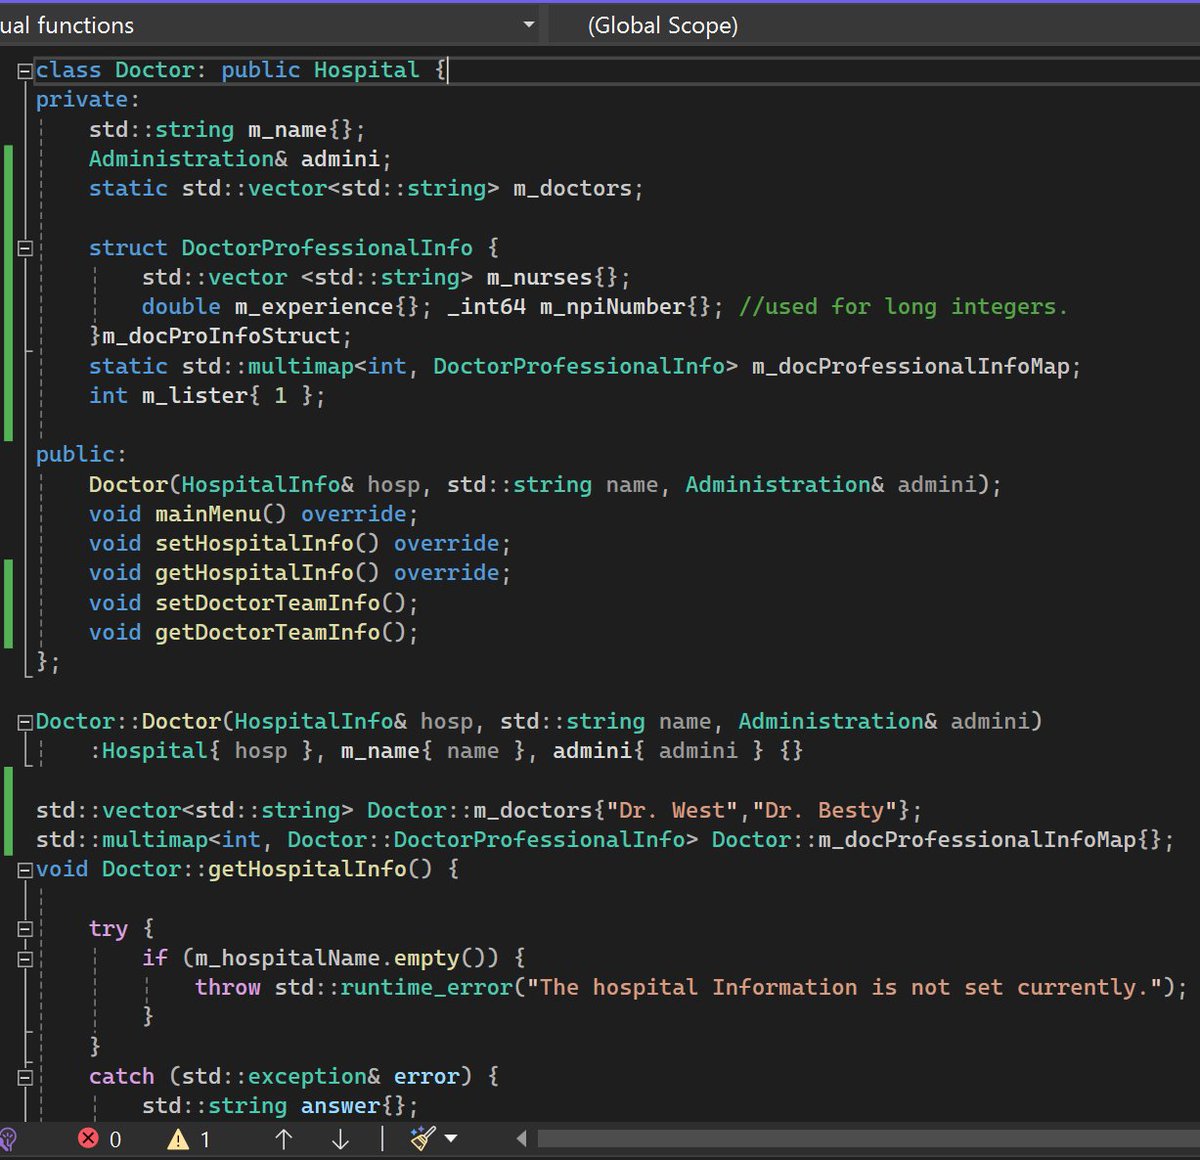Viewport: 1200px width, 1160px height.
Task: Collapse the class Doctor code block
Action: [x=25, y=70]
